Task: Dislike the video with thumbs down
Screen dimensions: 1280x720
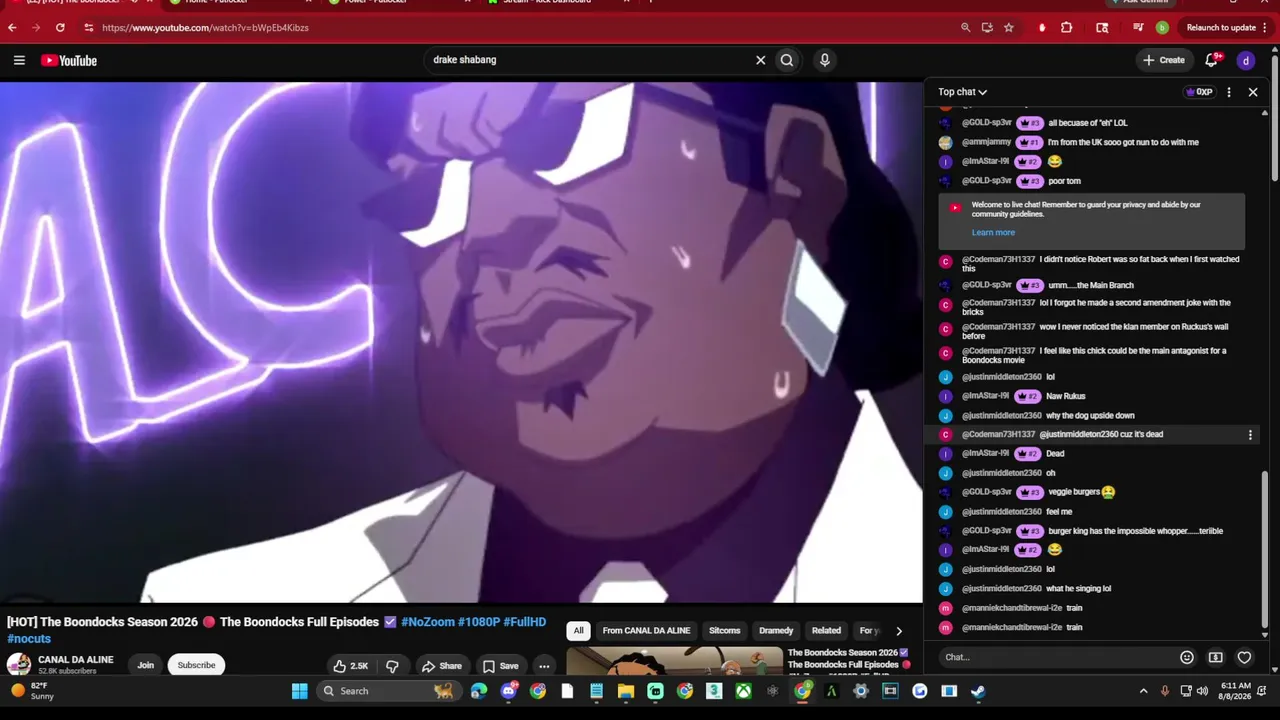Action: [x=392, y=666]
